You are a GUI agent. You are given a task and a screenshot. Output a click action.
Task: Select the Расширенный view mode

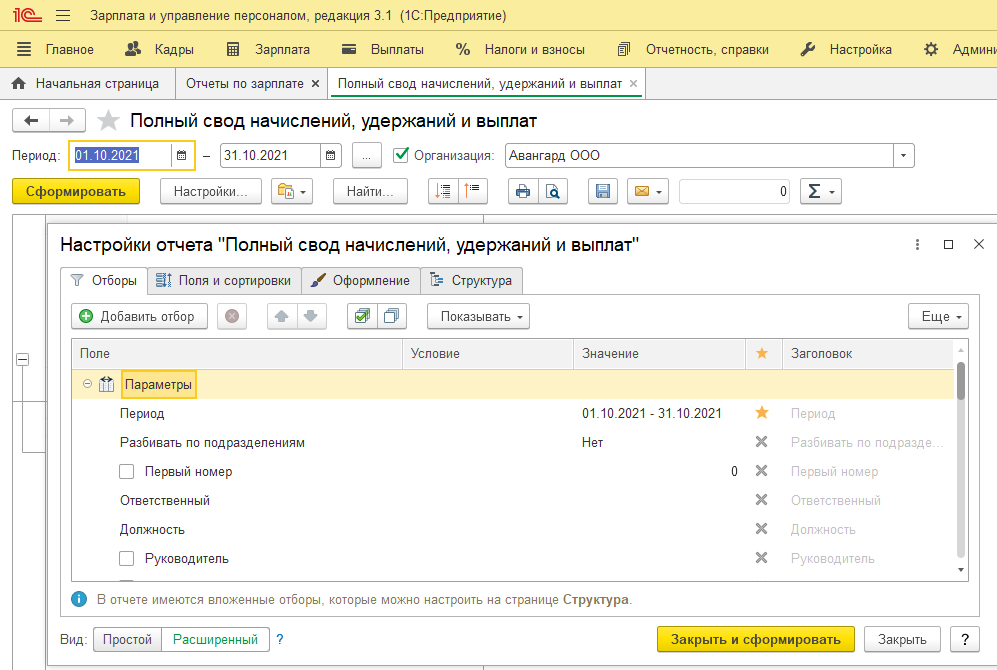215,639
